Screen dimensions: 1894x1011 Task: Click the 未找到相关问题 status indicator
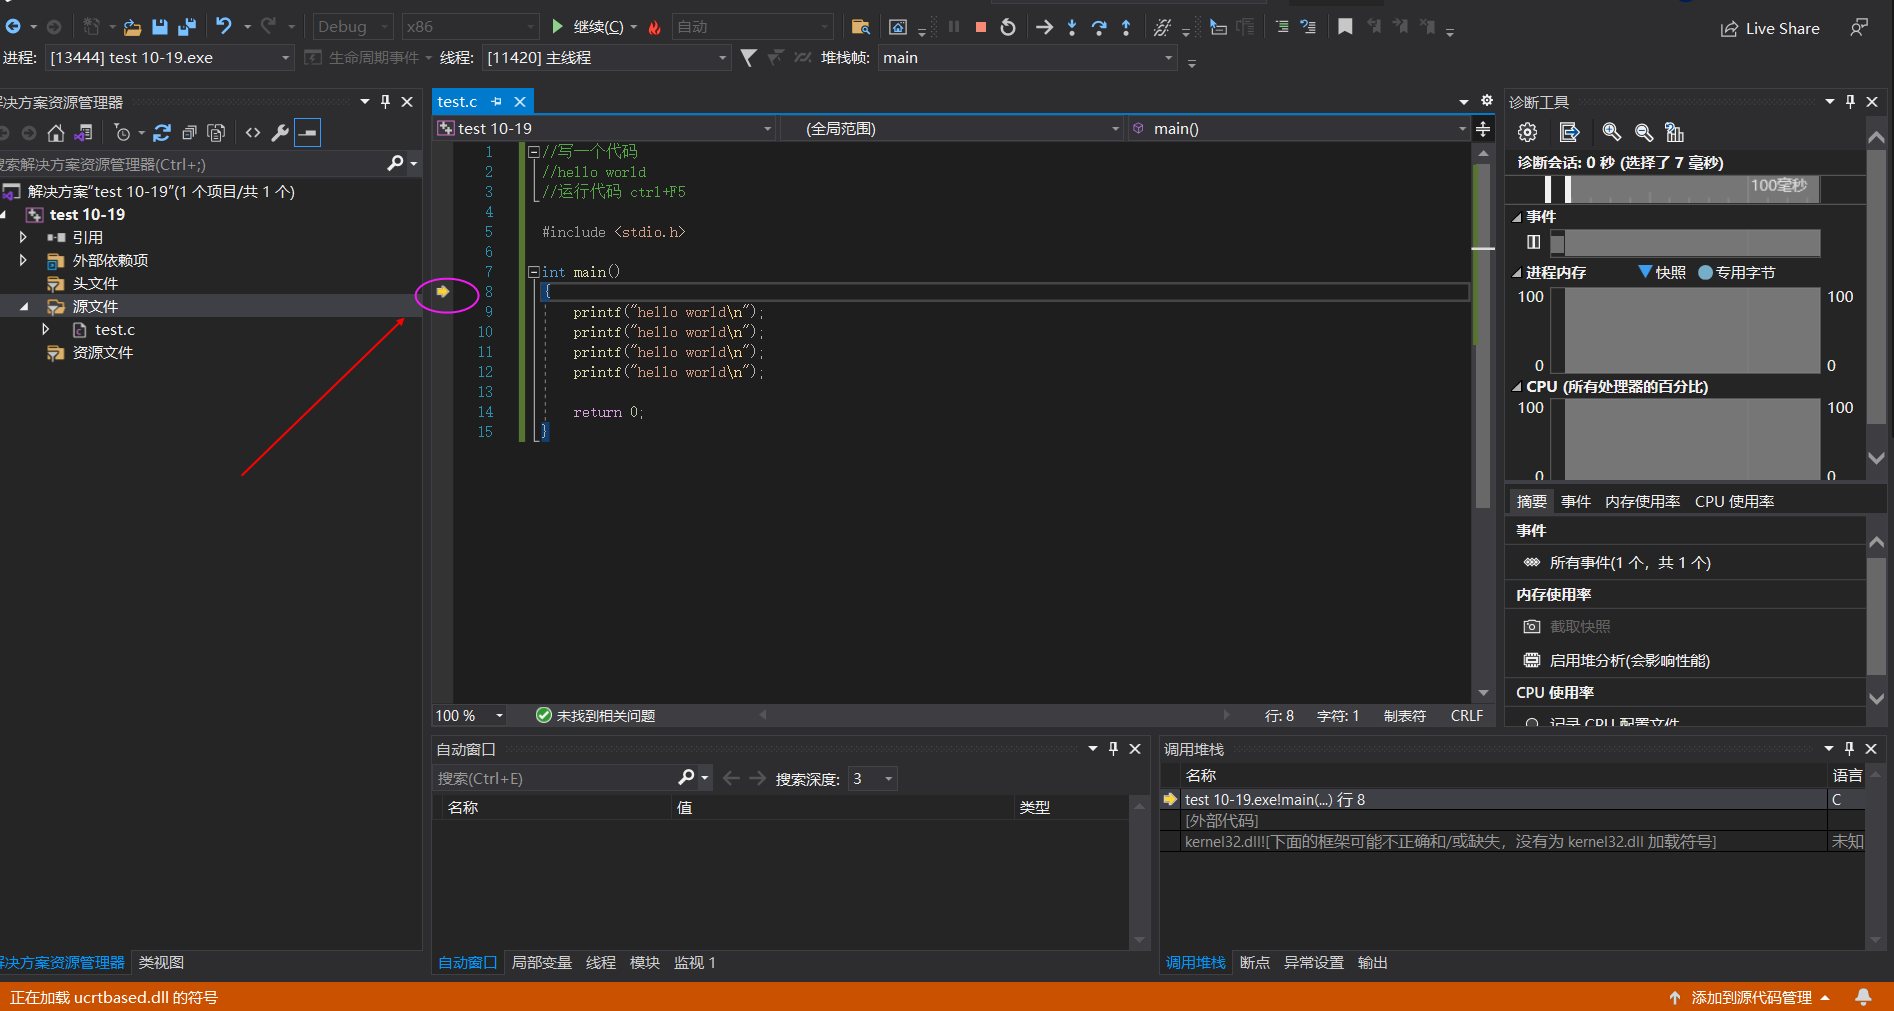tap(596, 716)
